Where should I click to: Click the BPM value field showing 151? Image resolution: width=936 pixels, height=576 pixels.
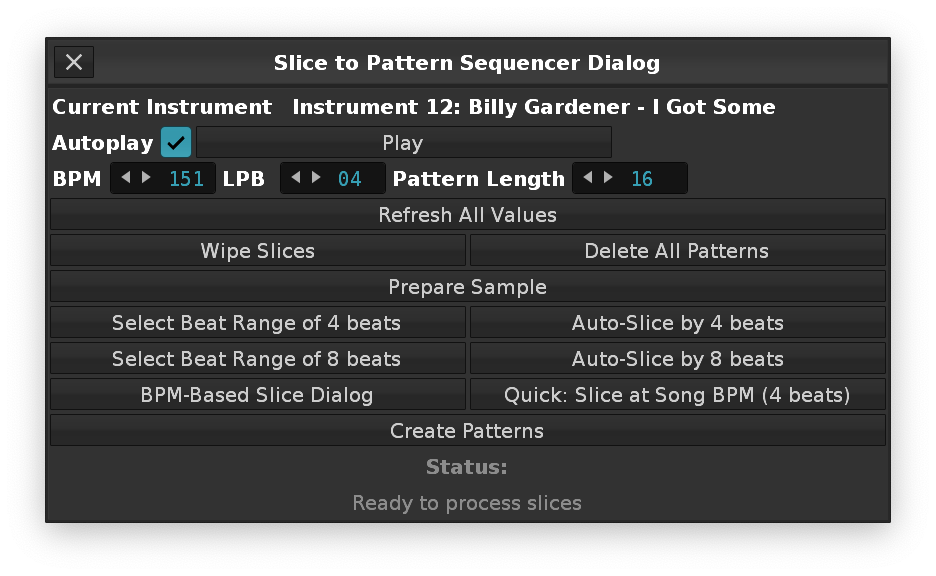pyautogui.click(x=186, y=179)
